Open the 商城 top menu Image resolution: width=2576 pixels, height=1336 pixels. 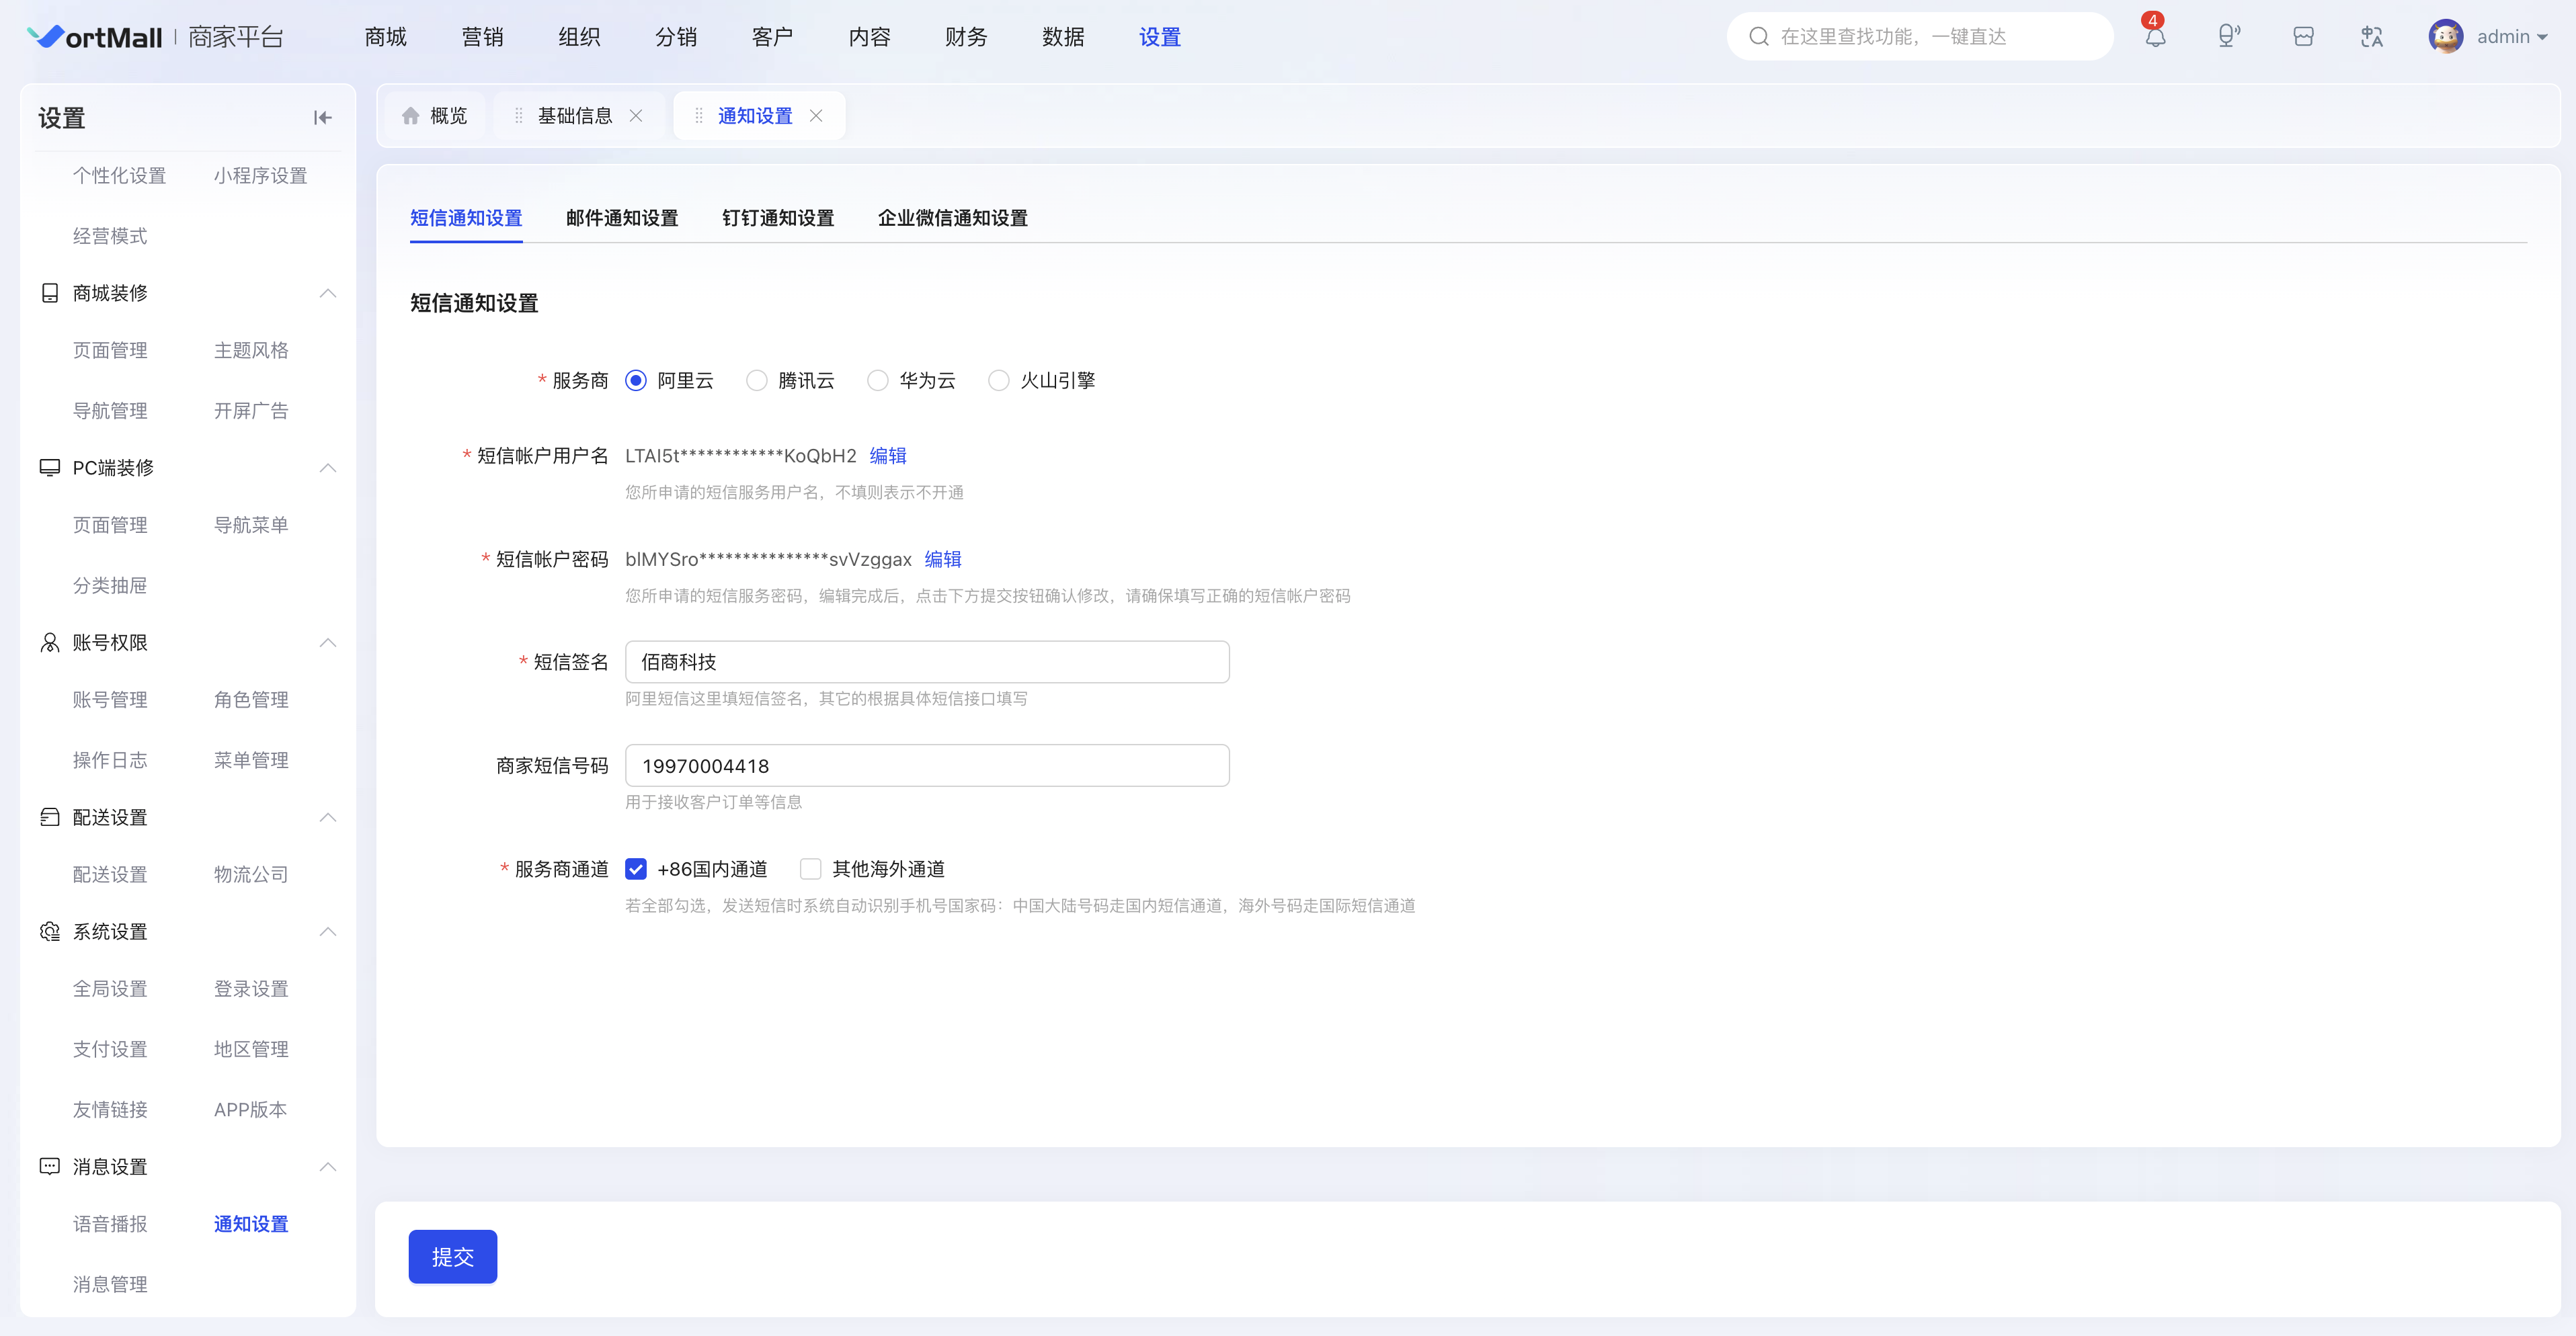coord(386,37)
